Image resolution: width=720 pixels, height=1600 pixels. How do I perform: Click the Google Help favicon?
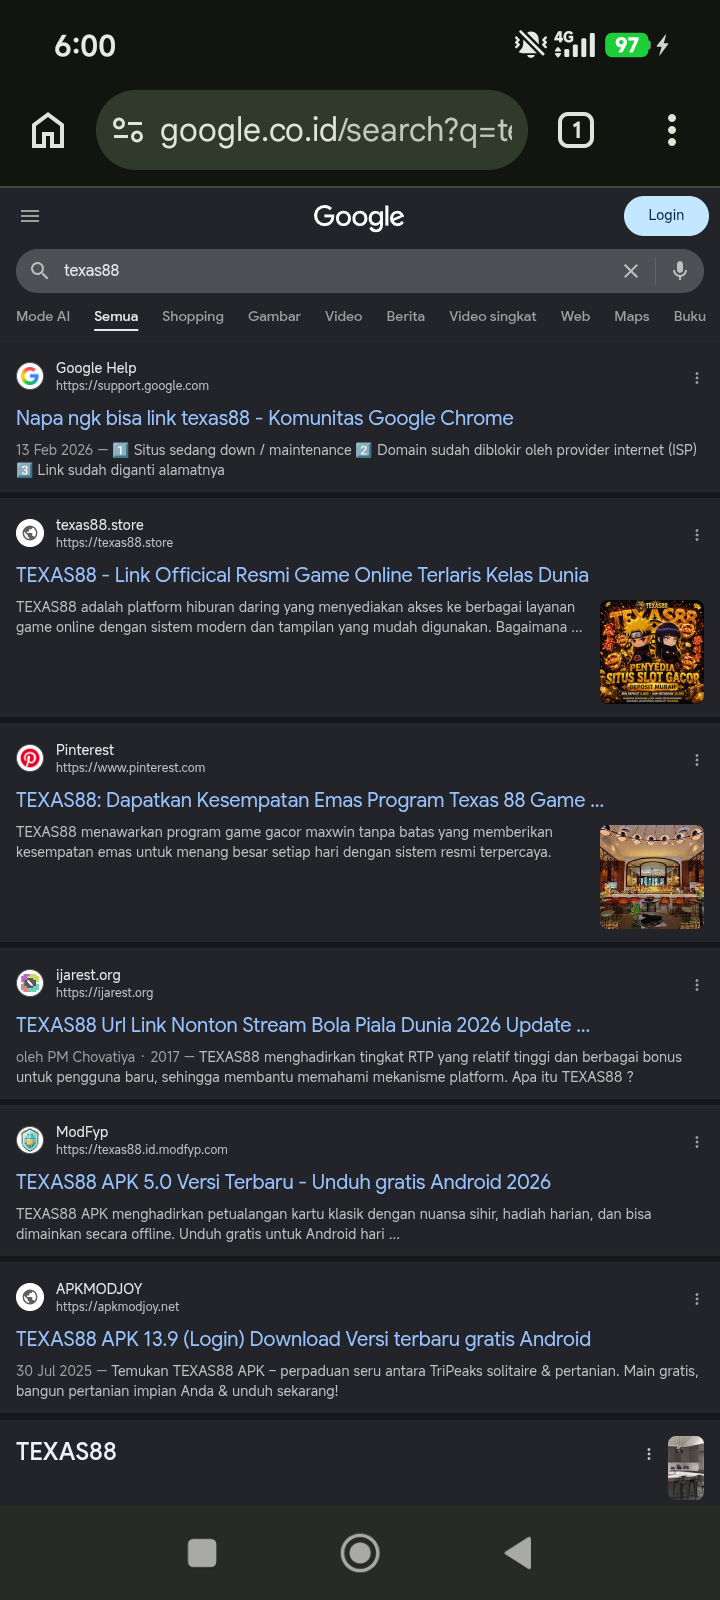tap(30, 376)
